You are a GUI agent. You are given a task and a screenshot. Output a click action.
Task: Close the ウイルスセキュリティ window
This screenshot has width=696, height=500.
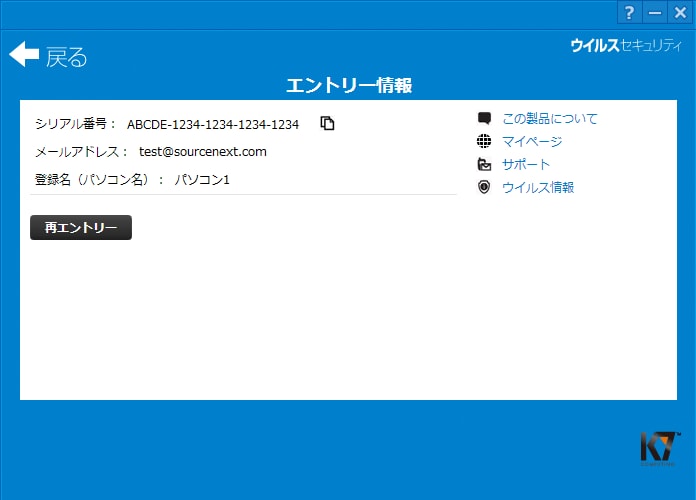click(680, 12)
